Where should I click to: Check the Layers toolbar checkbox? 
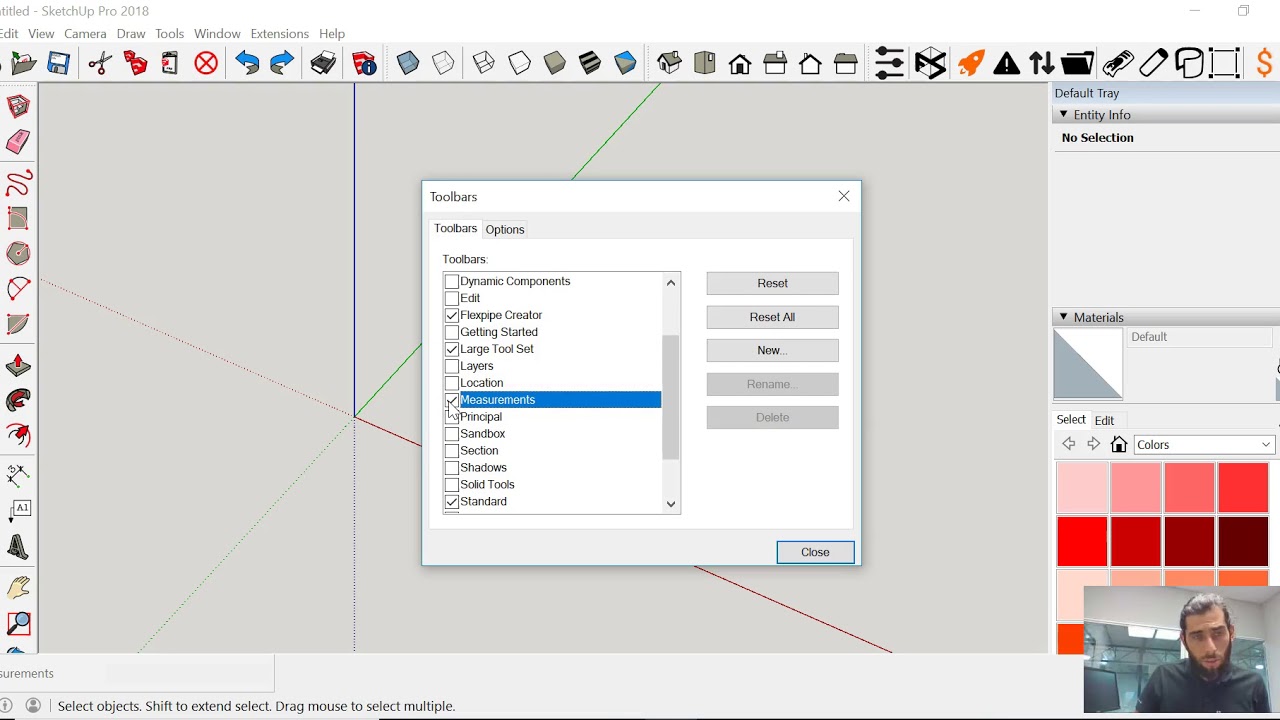[452, 367]
